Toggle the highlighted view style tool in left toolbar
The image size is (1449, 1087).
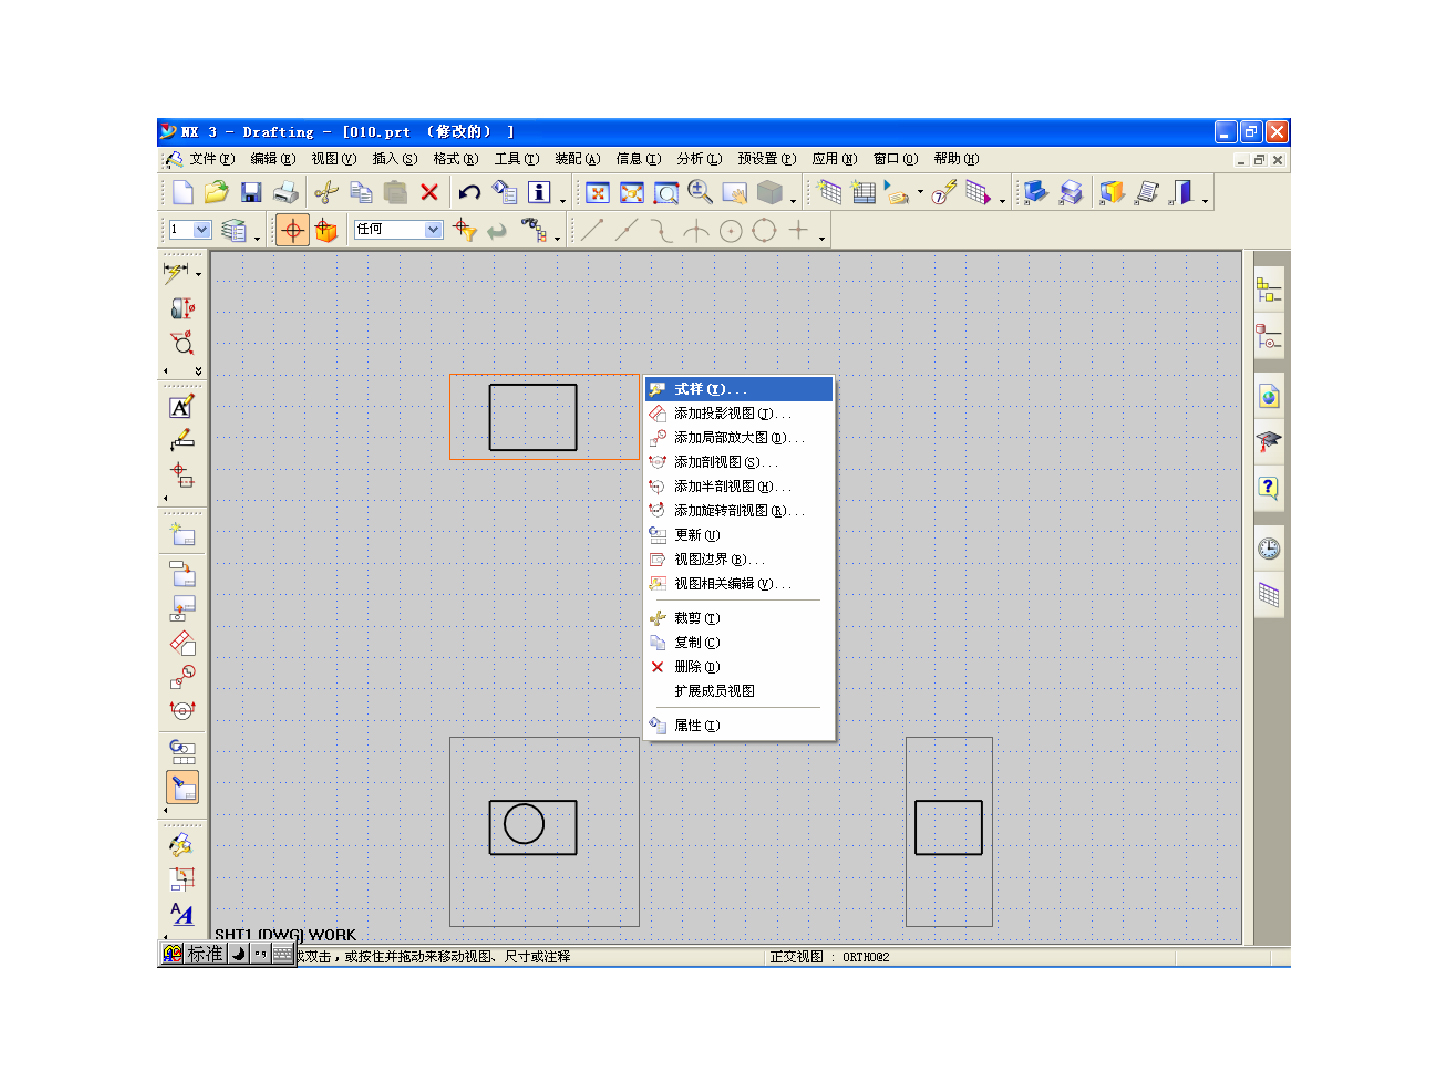(183, 787)
